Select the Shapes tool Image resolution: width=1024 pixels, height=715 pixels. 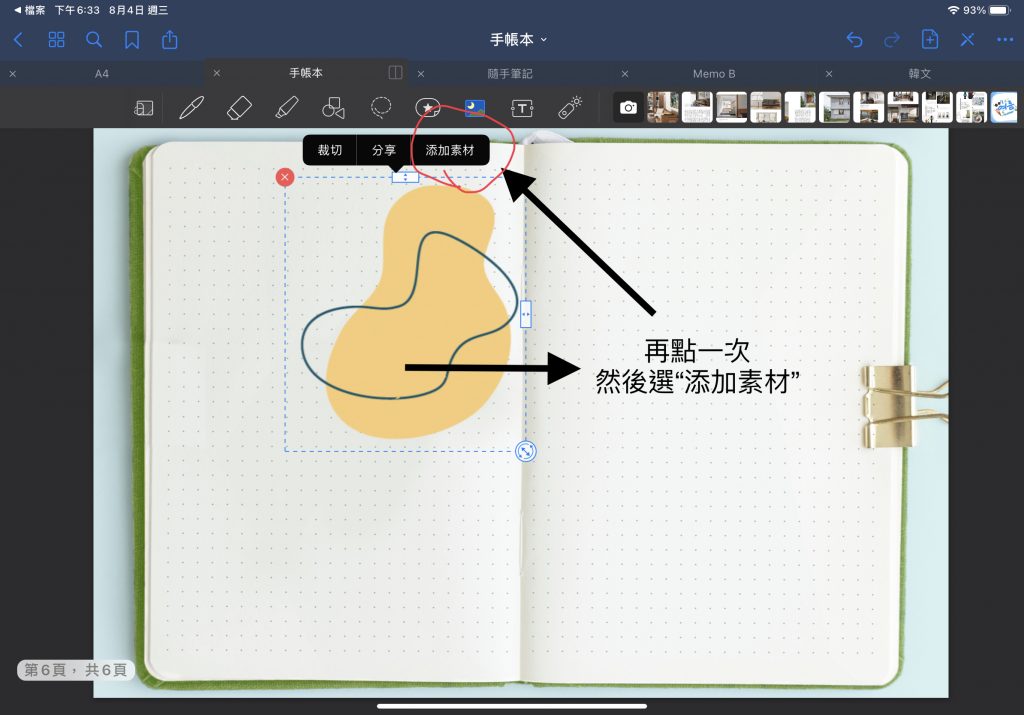pos(333,107)
